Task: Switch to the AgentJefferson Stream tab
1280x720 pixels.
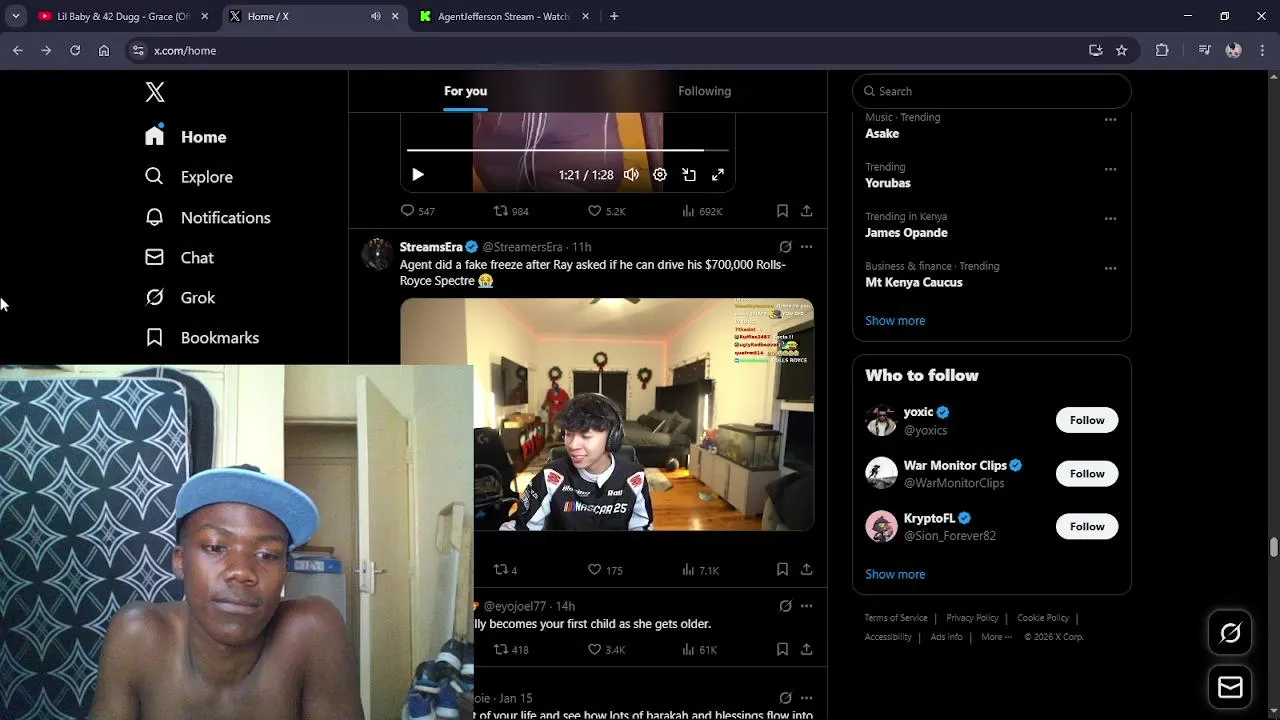Action: point(504,16)
